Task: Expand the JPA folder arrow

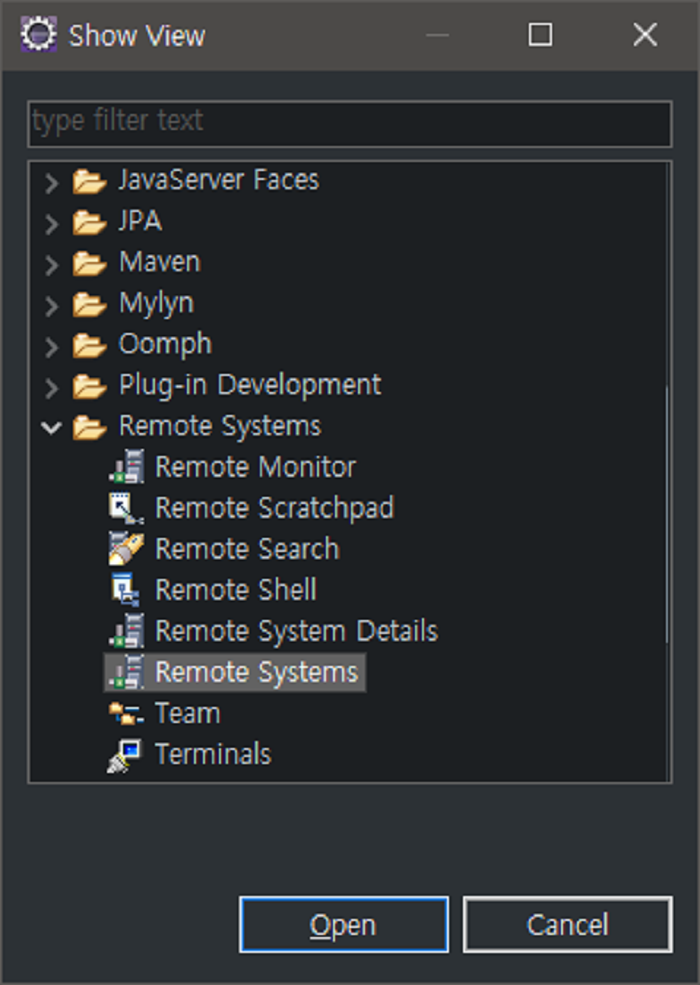Action: click(x=52, y=222)
